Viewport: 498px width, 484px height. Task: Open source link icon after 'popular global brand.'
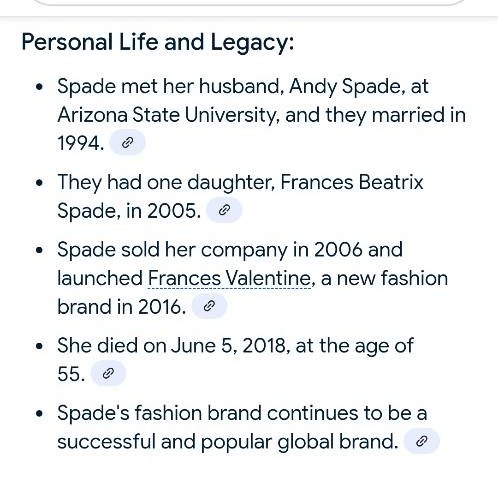(x=422, y=441)
